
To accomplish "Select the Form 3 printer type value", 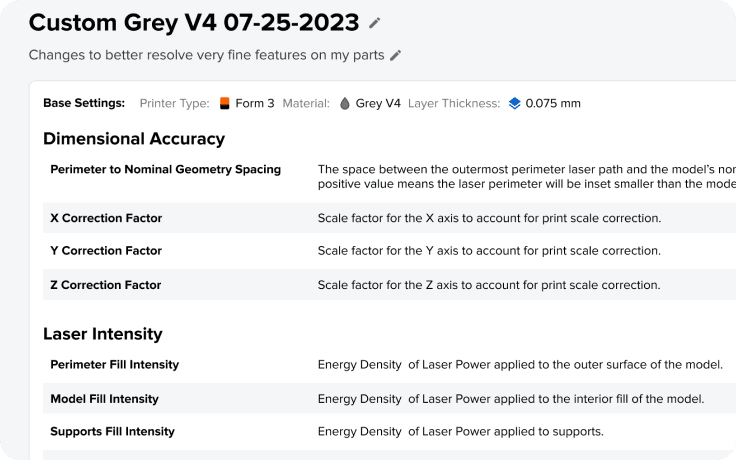I will pos(254,103).
